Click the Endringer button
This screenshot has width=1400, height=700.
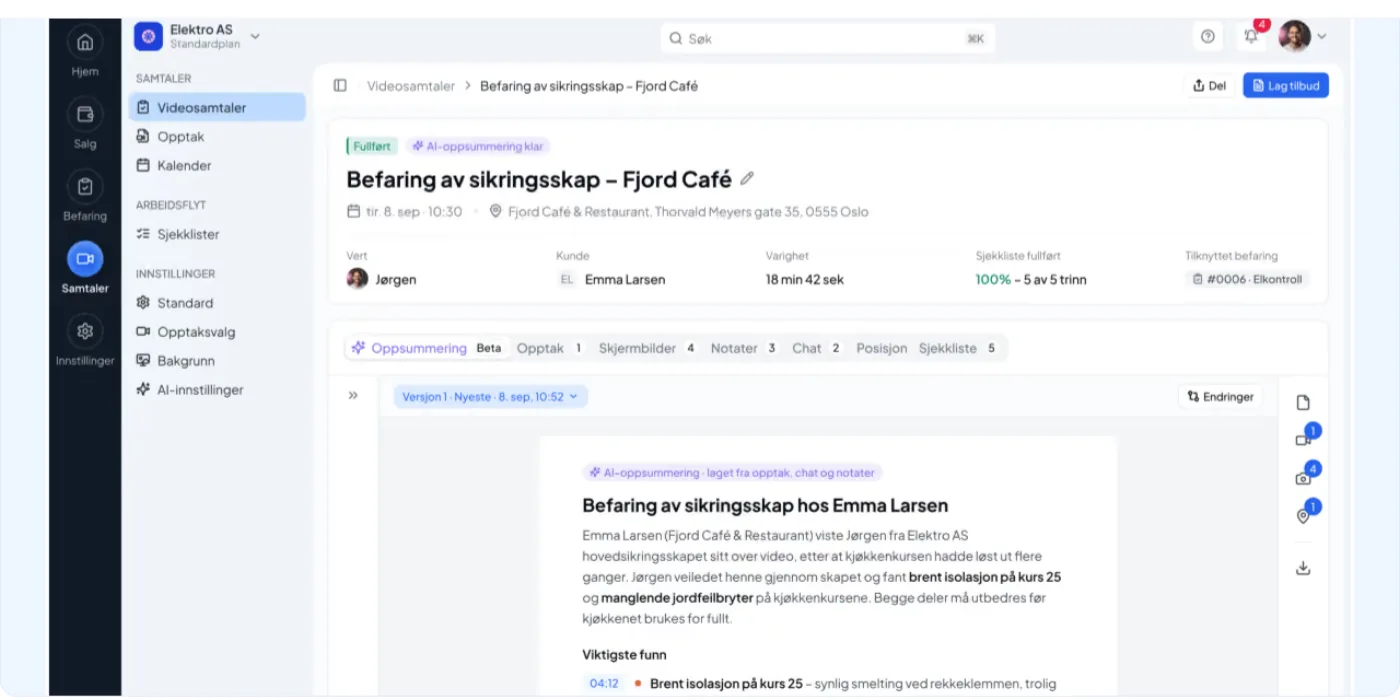[x=1220, y=397]
